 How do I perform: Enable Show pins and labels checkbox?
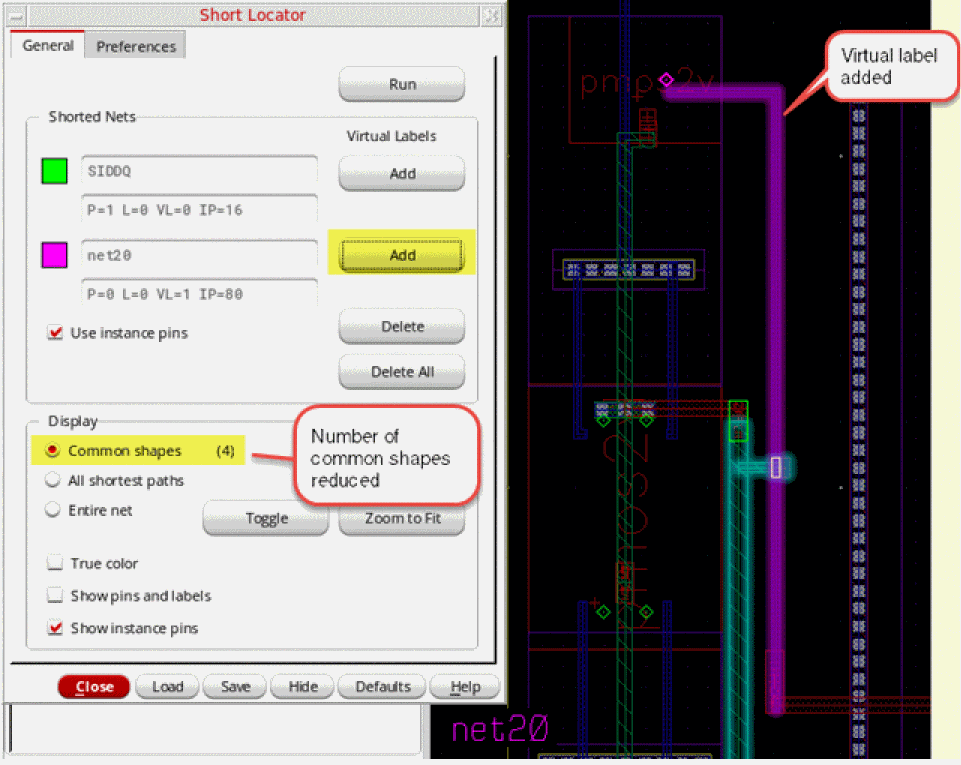coord(55,595)
